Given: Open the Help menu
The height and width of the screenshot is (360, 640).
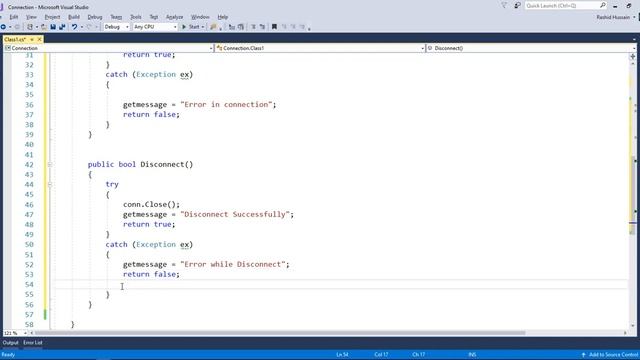Looking at the screenshot, I should 222,17.
